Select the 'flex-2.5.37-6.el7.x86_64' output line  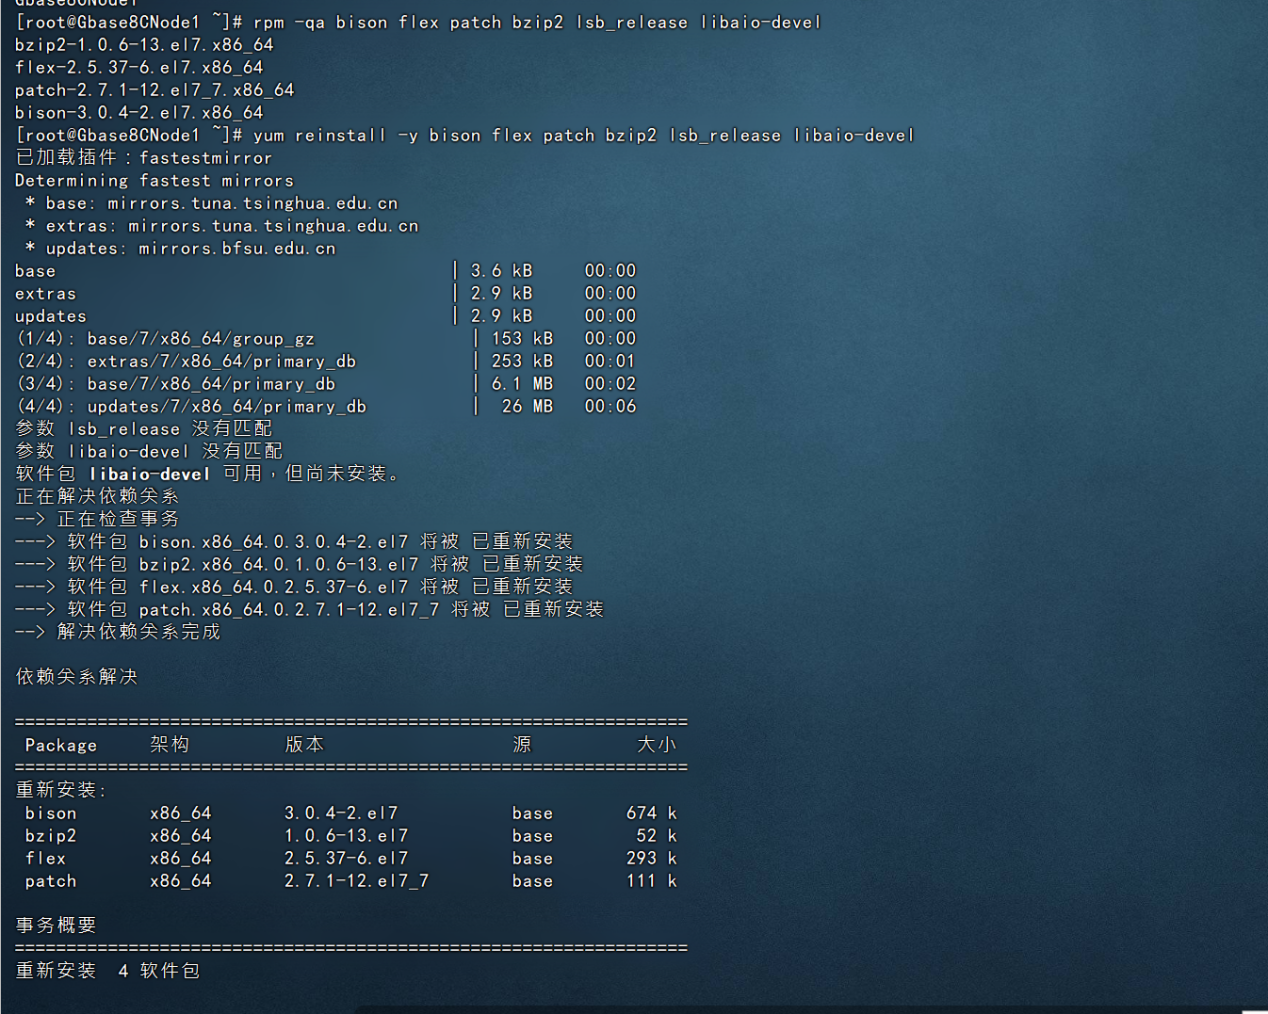(139, 67)
